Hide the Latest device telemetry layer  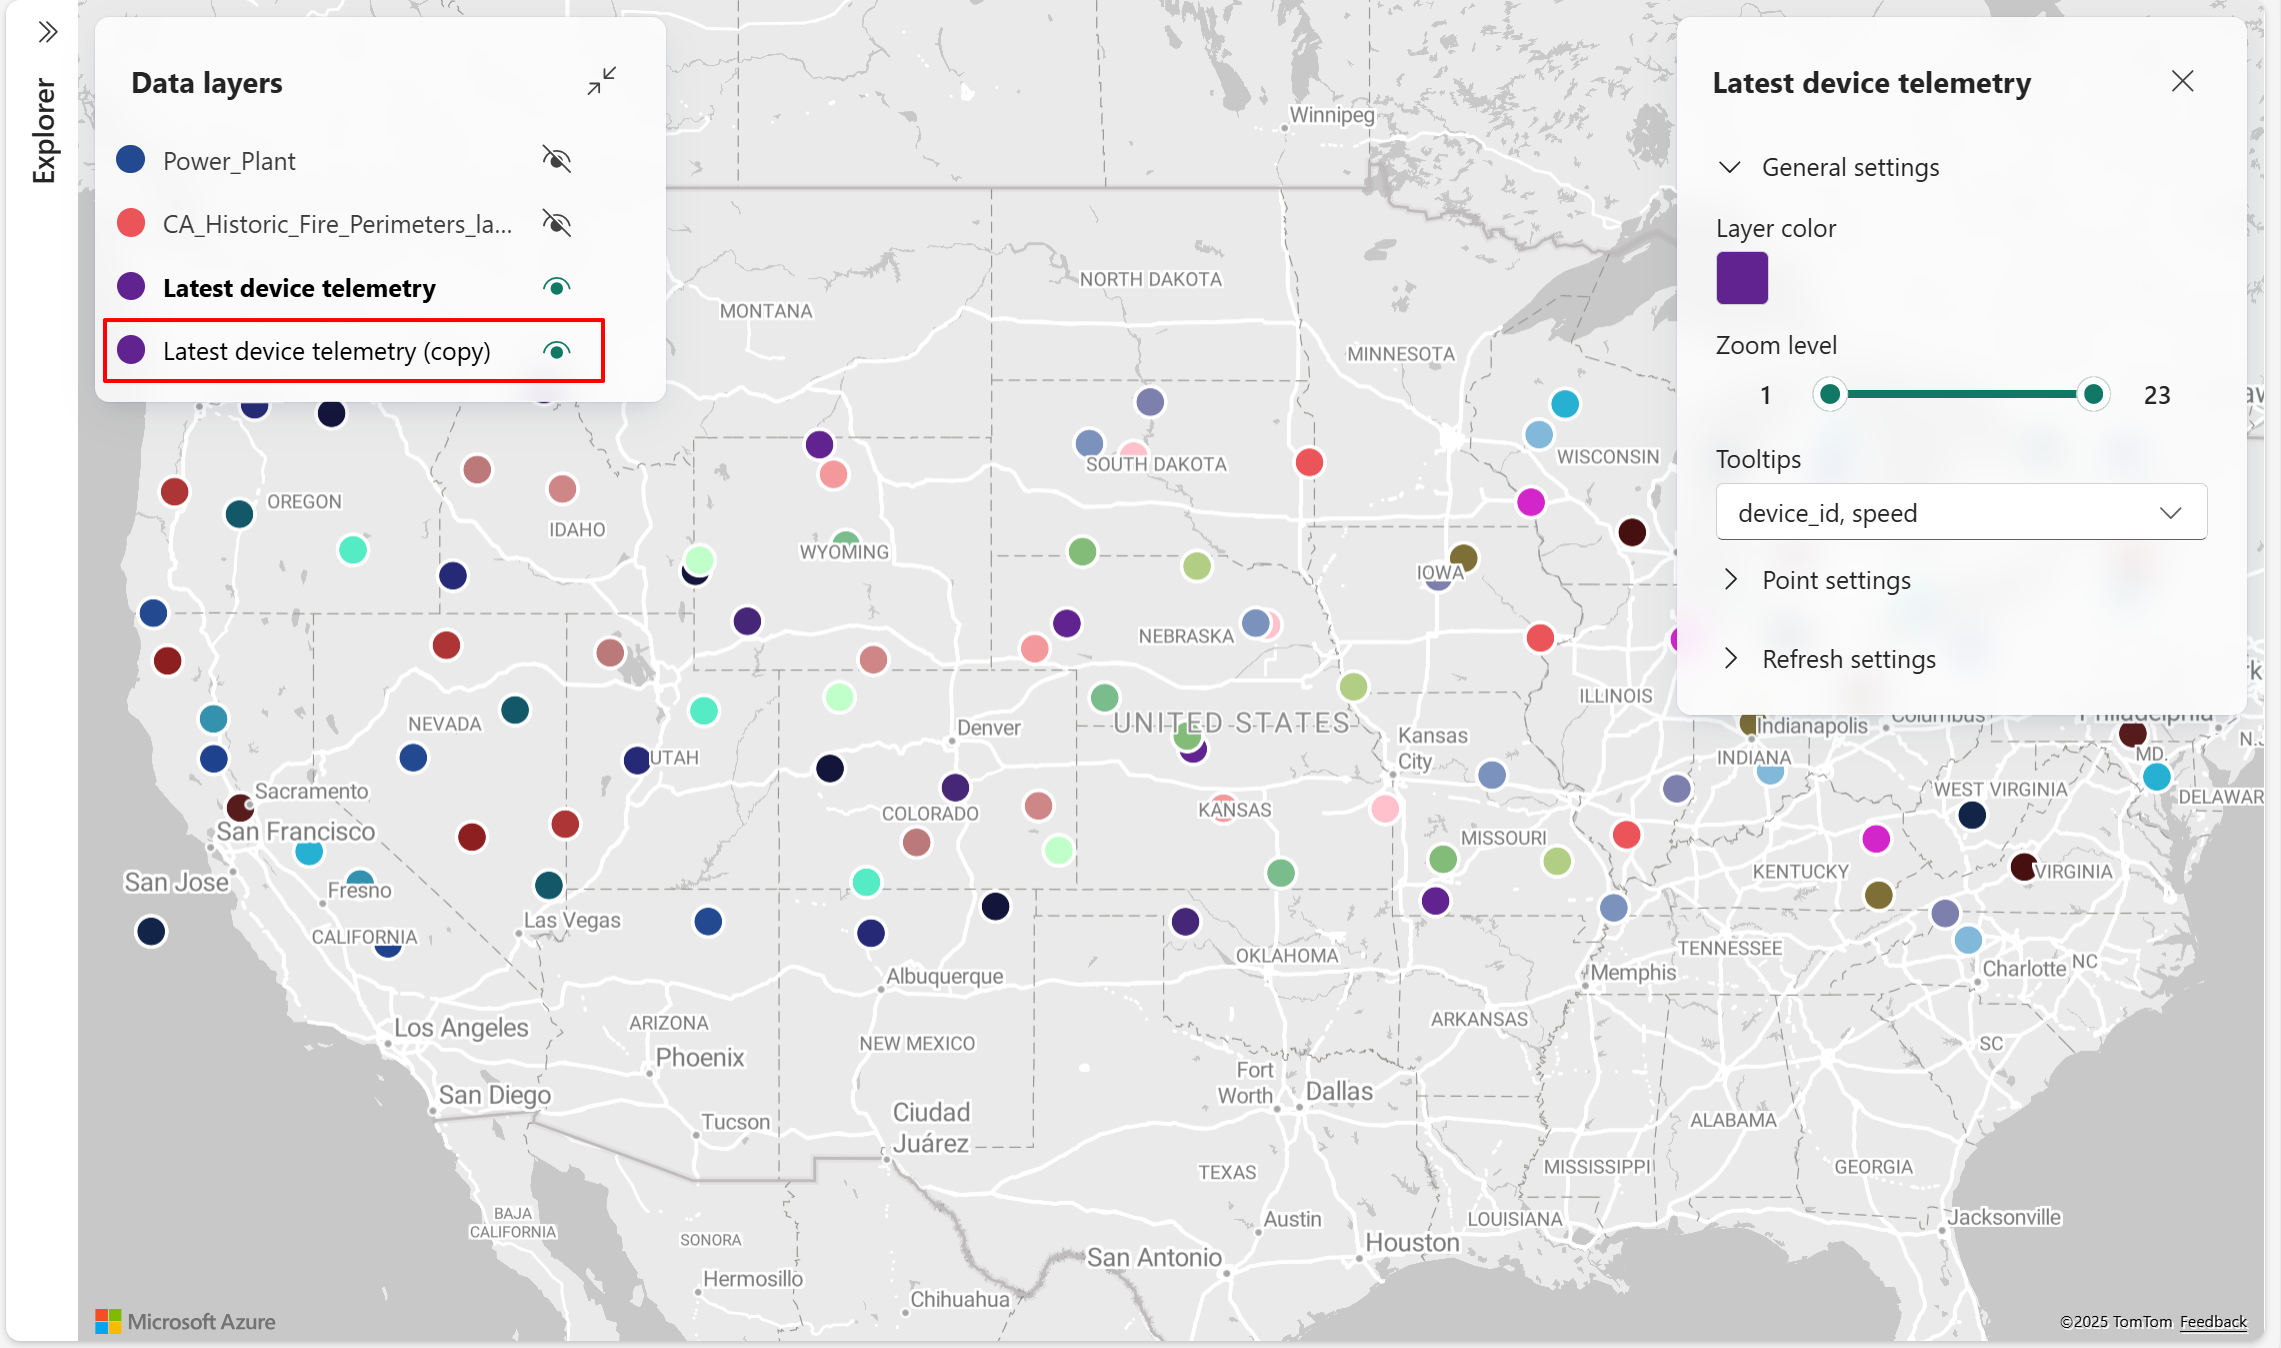point(556,287)
